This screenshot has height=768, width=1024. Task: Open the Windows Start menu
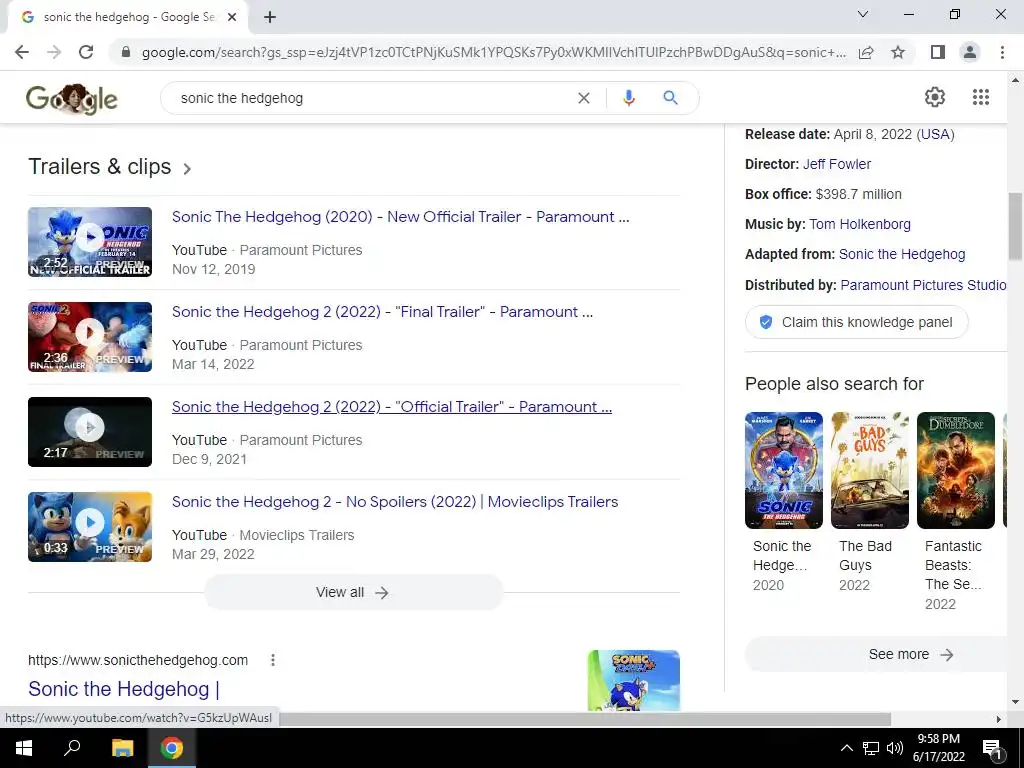click(x=24, y=748)
